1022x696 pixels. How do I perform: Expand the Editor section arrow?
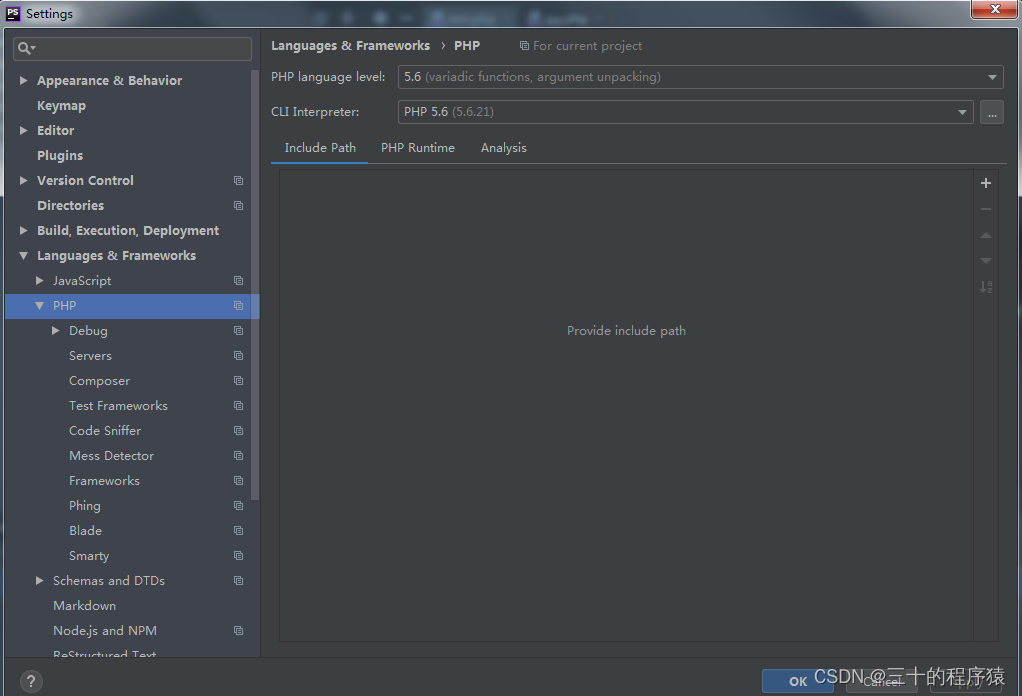coord(23,130)
